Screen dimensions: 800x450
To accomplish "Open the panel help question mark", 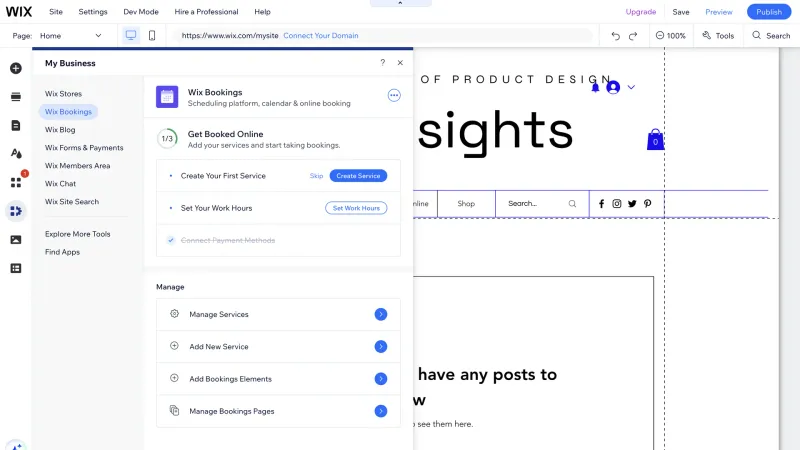I will (x=383, y=62).
